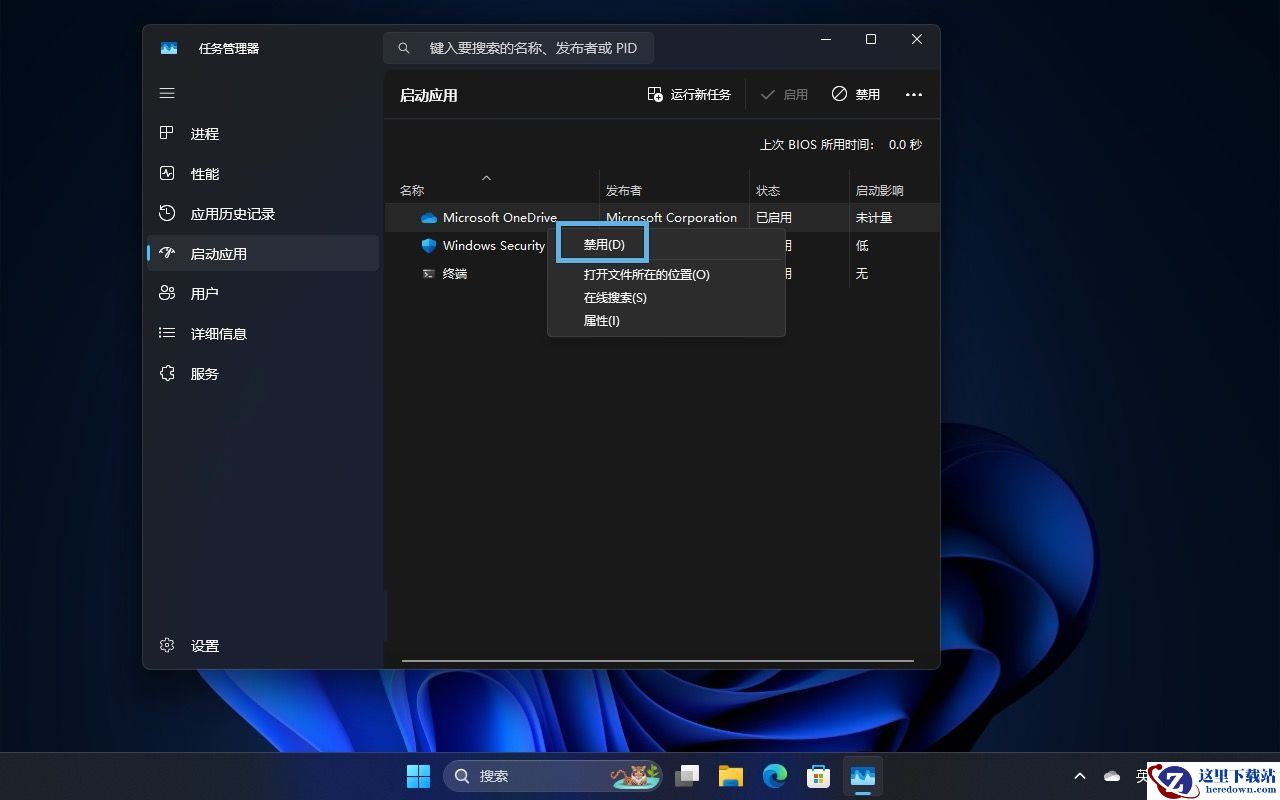Open 设置 (Settings) in Task Manager
The width and height of the screenshot is (1280, 800).
[263, 646]
